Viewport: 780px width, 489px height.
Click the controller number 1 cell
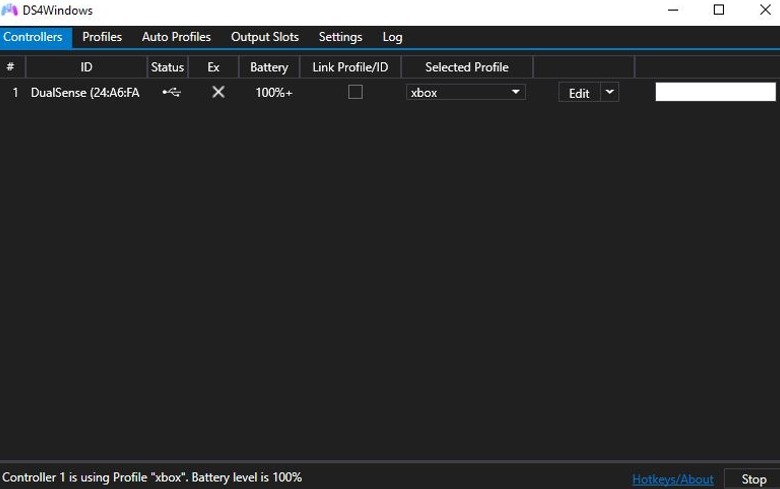click(x=15, y=93)
